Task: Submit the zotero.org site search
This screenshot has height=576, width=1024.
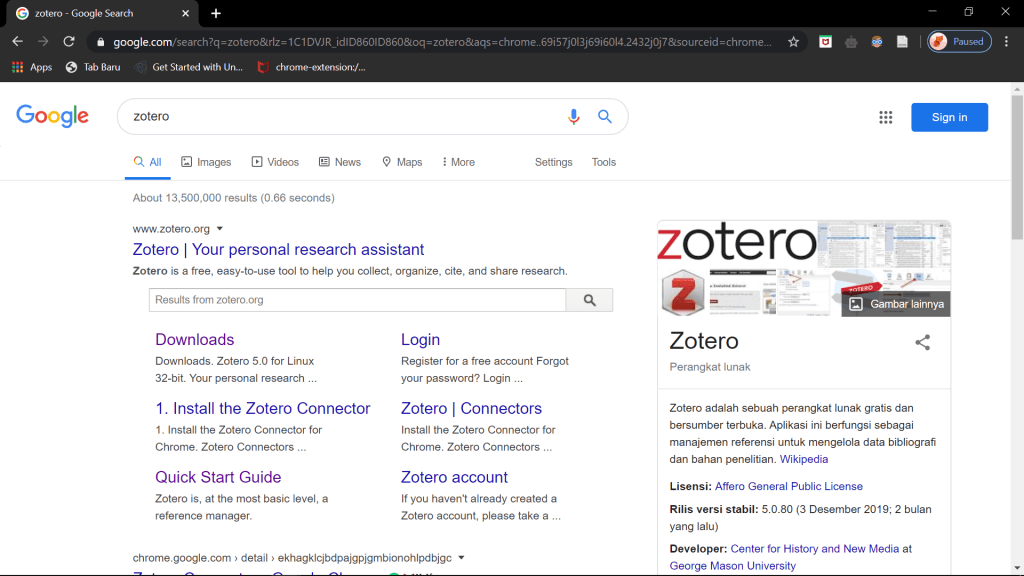Action: tap(589, 300)
